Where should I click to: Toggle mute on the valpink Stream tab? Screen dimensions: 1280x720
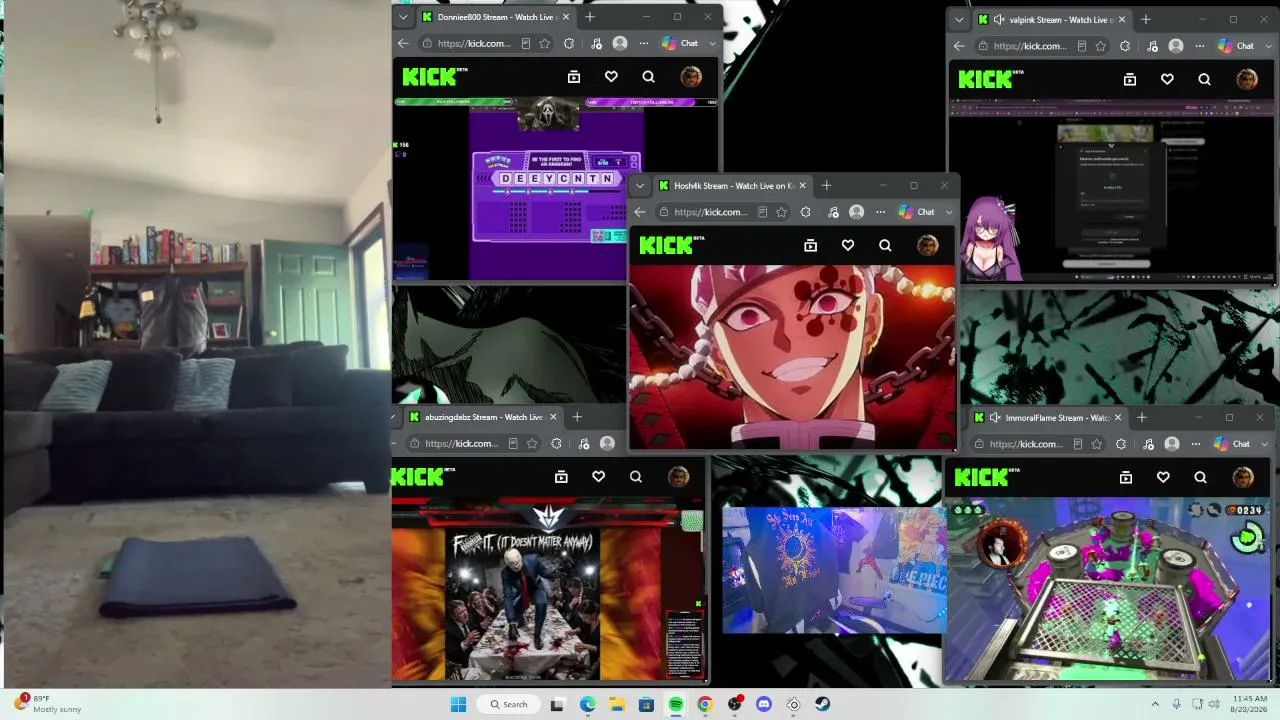(999, 20)
